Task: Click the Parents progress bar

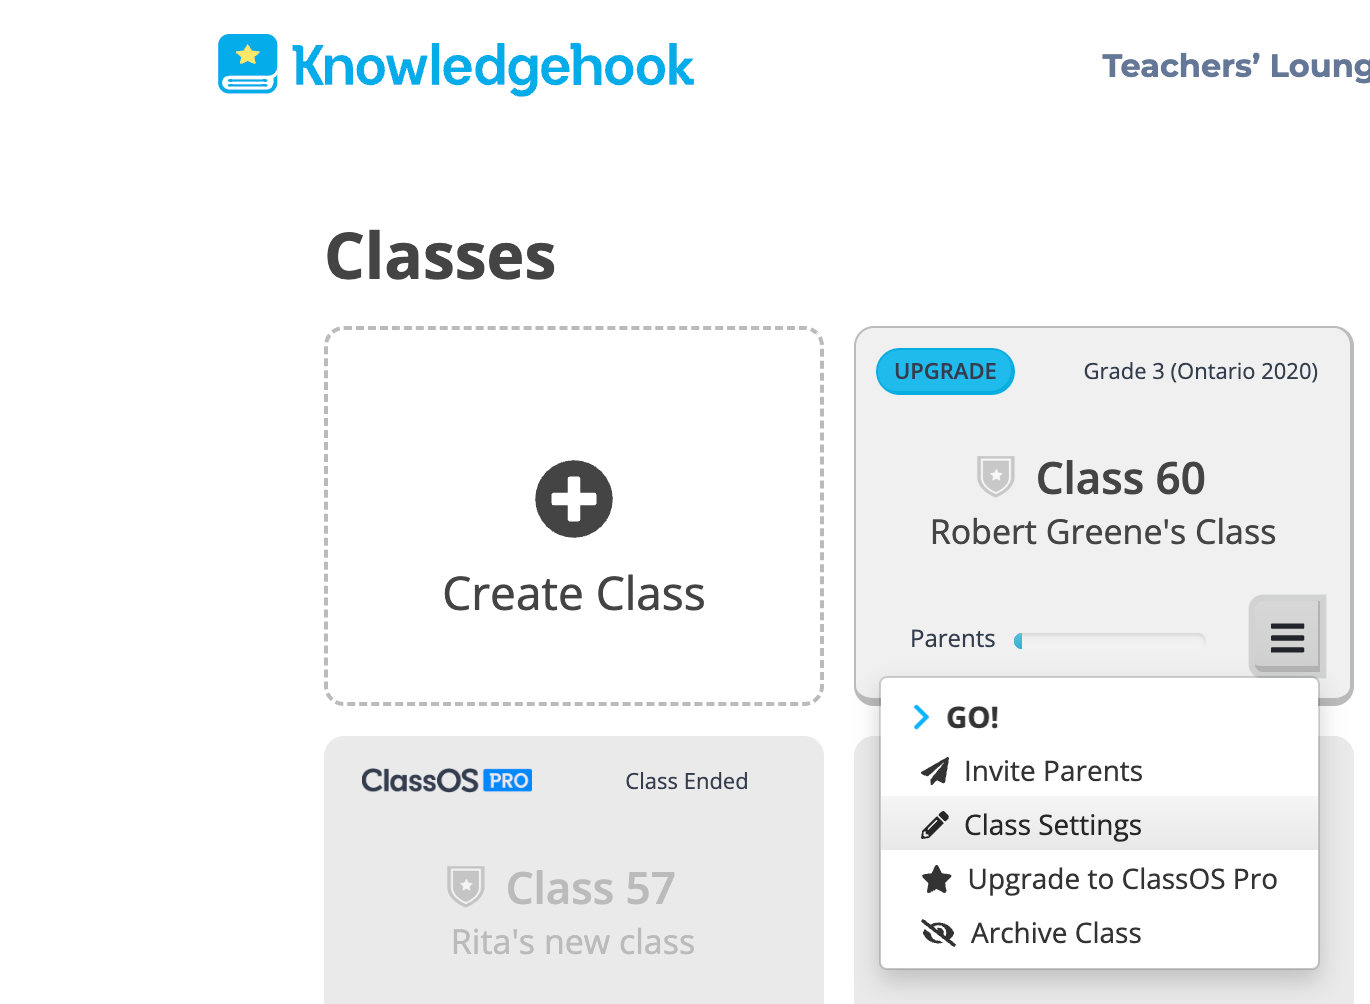Action: [x=1109, y=640]
